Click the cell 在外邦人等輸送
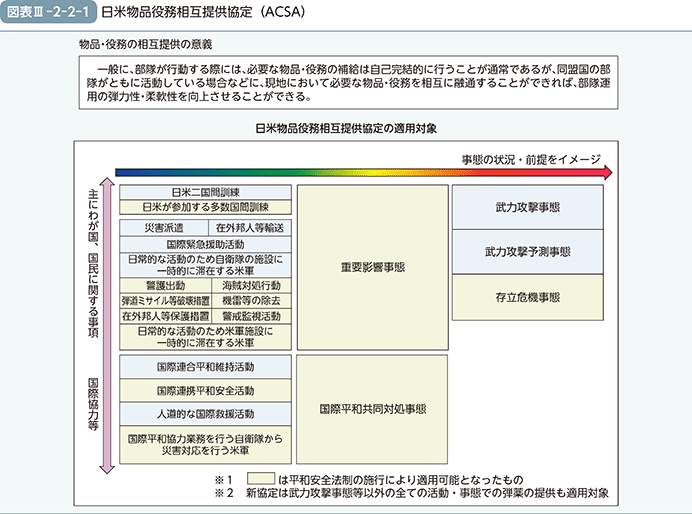Viewport: 692px width, 514px height. pos(250,228)
